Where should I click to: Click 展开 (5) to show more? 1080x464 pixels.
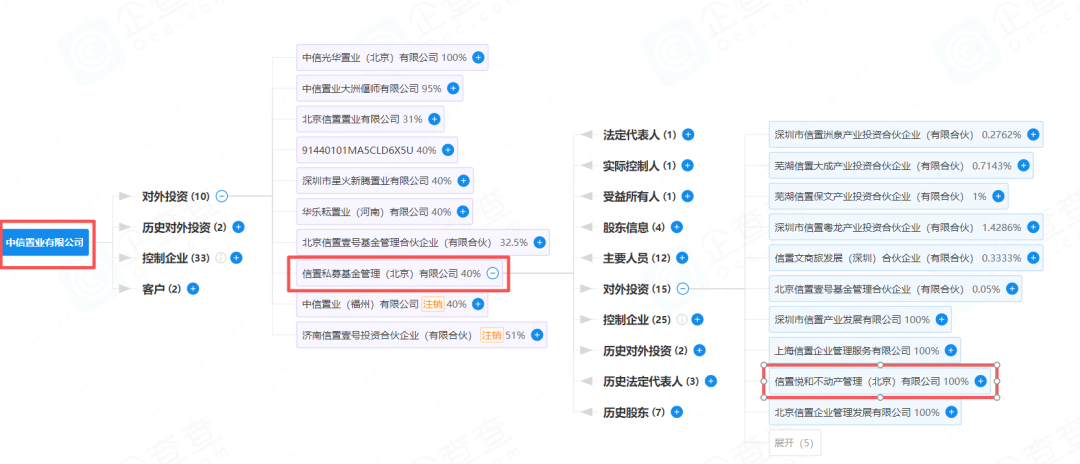[x=795, y=443]
